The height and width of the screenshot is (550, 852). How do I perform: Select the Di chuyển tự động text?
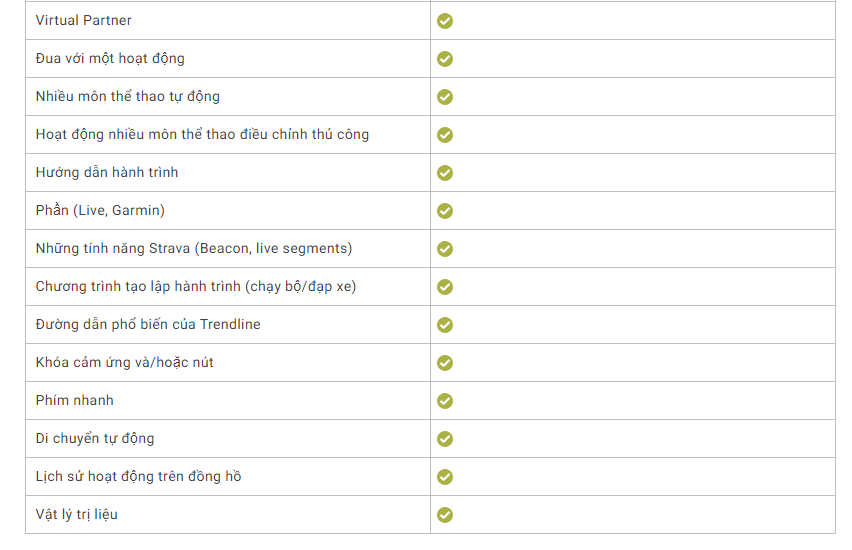point(95,439)
